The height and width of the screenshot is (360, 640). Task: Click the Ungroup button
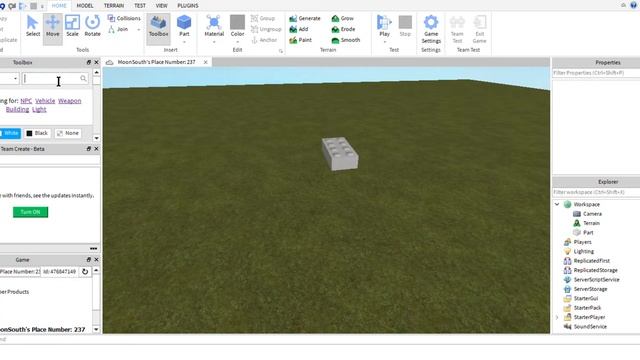pyautogui.click(x=266, y=29)
